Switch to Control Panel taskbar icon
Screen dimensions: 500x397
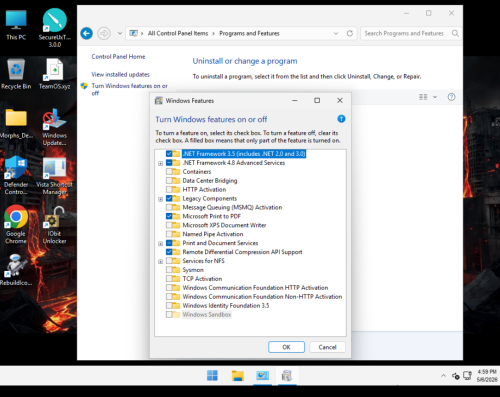[x=262, y=375]
